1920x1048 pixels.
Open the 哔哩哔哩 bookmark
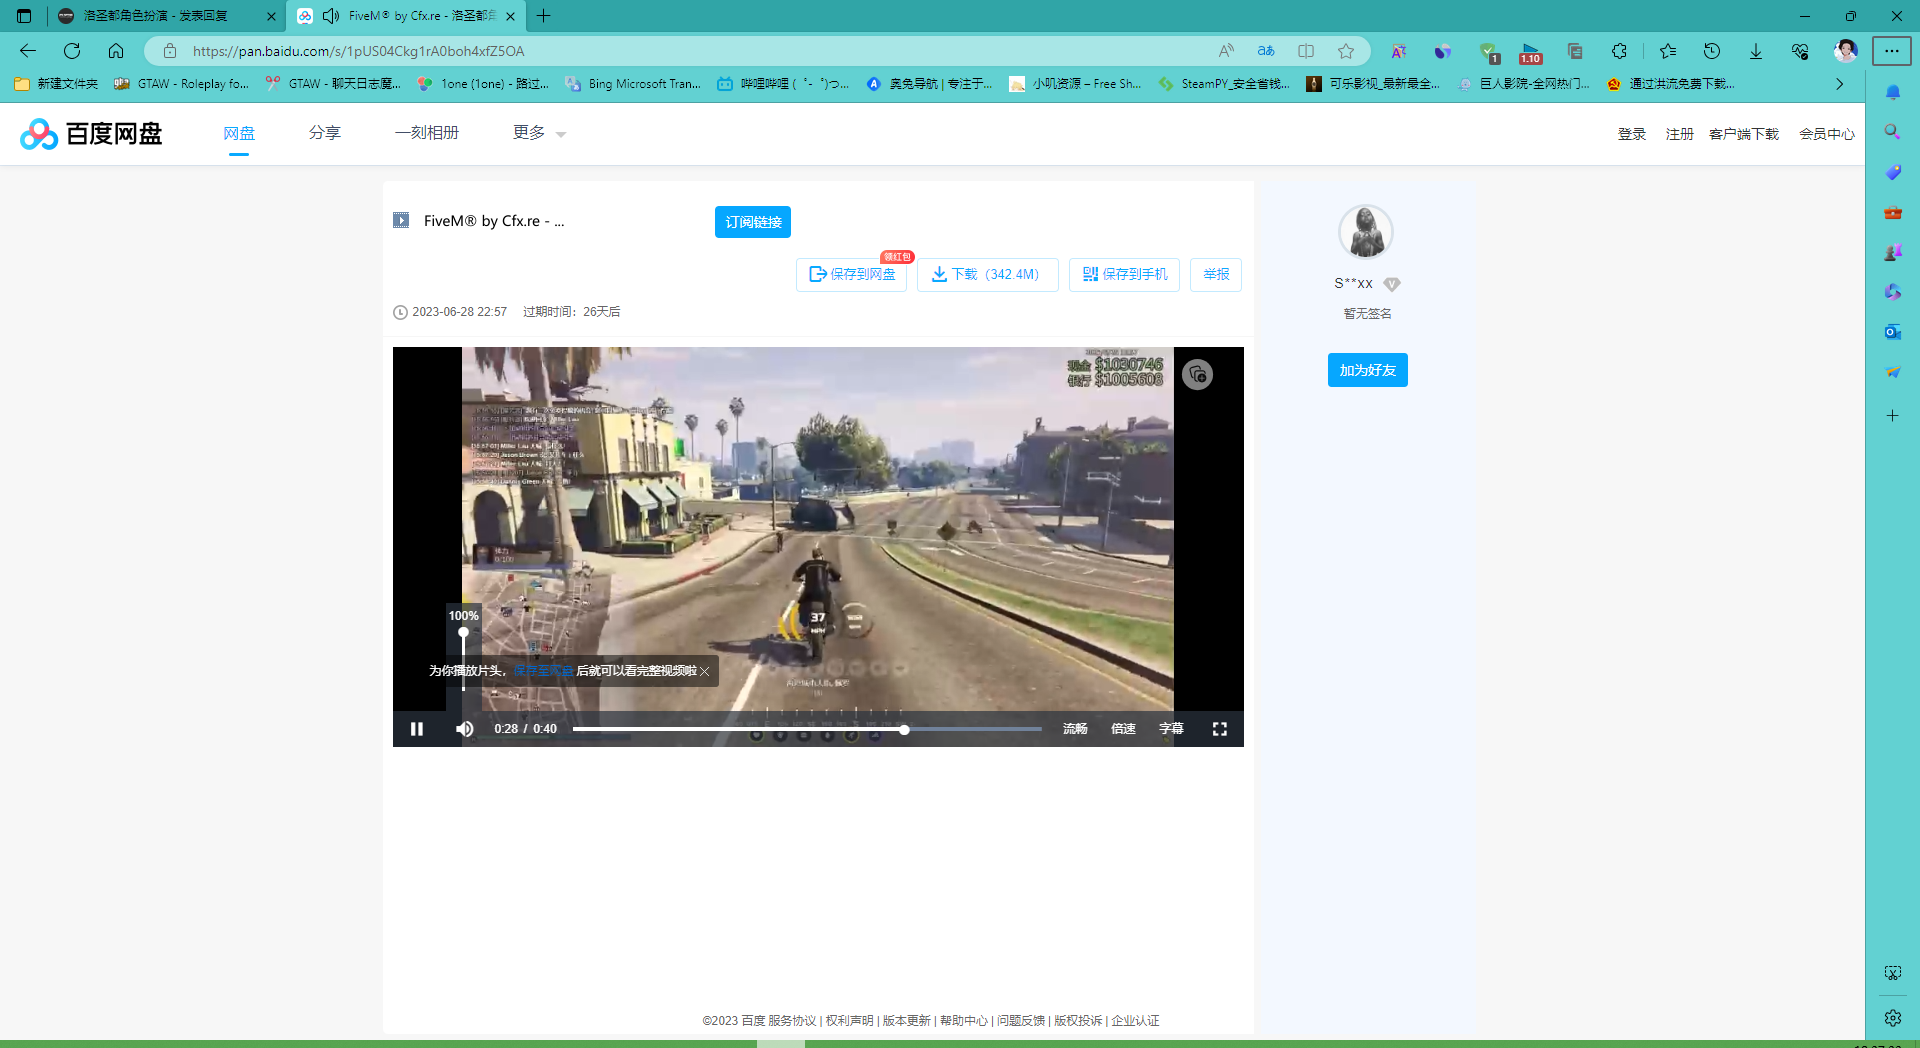coord(783,84)
